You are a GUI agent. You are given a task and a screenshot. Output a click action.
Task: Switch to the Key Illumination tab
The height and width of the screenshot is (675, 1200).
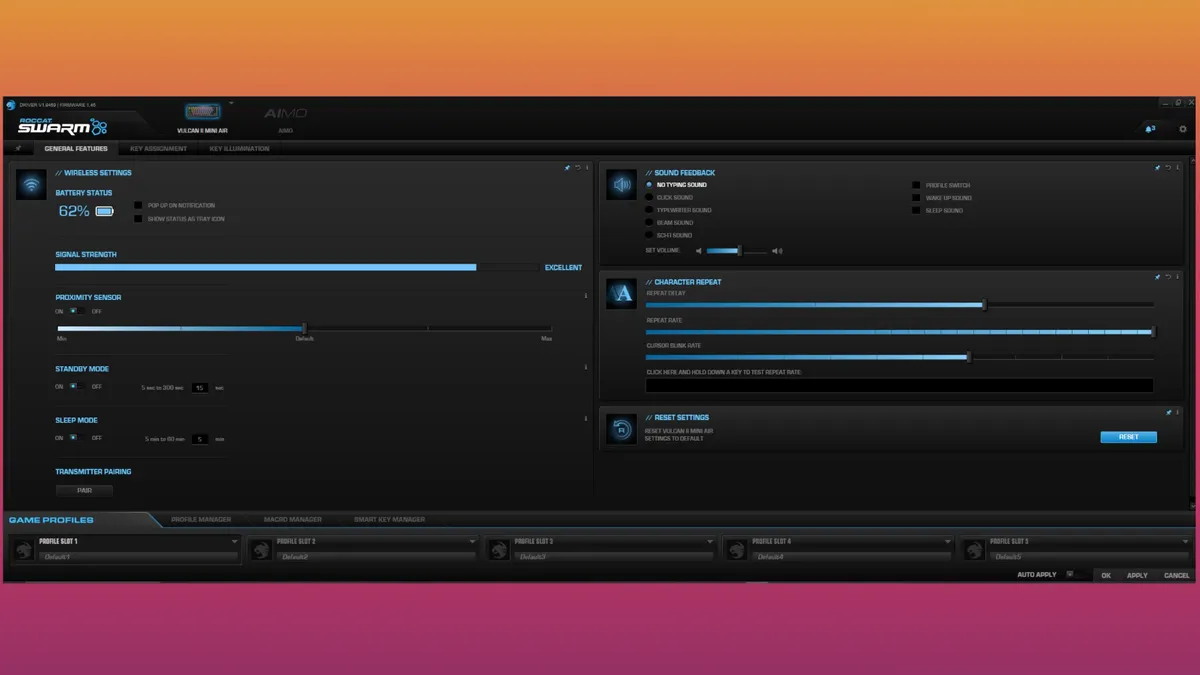(x=239, y=148)
